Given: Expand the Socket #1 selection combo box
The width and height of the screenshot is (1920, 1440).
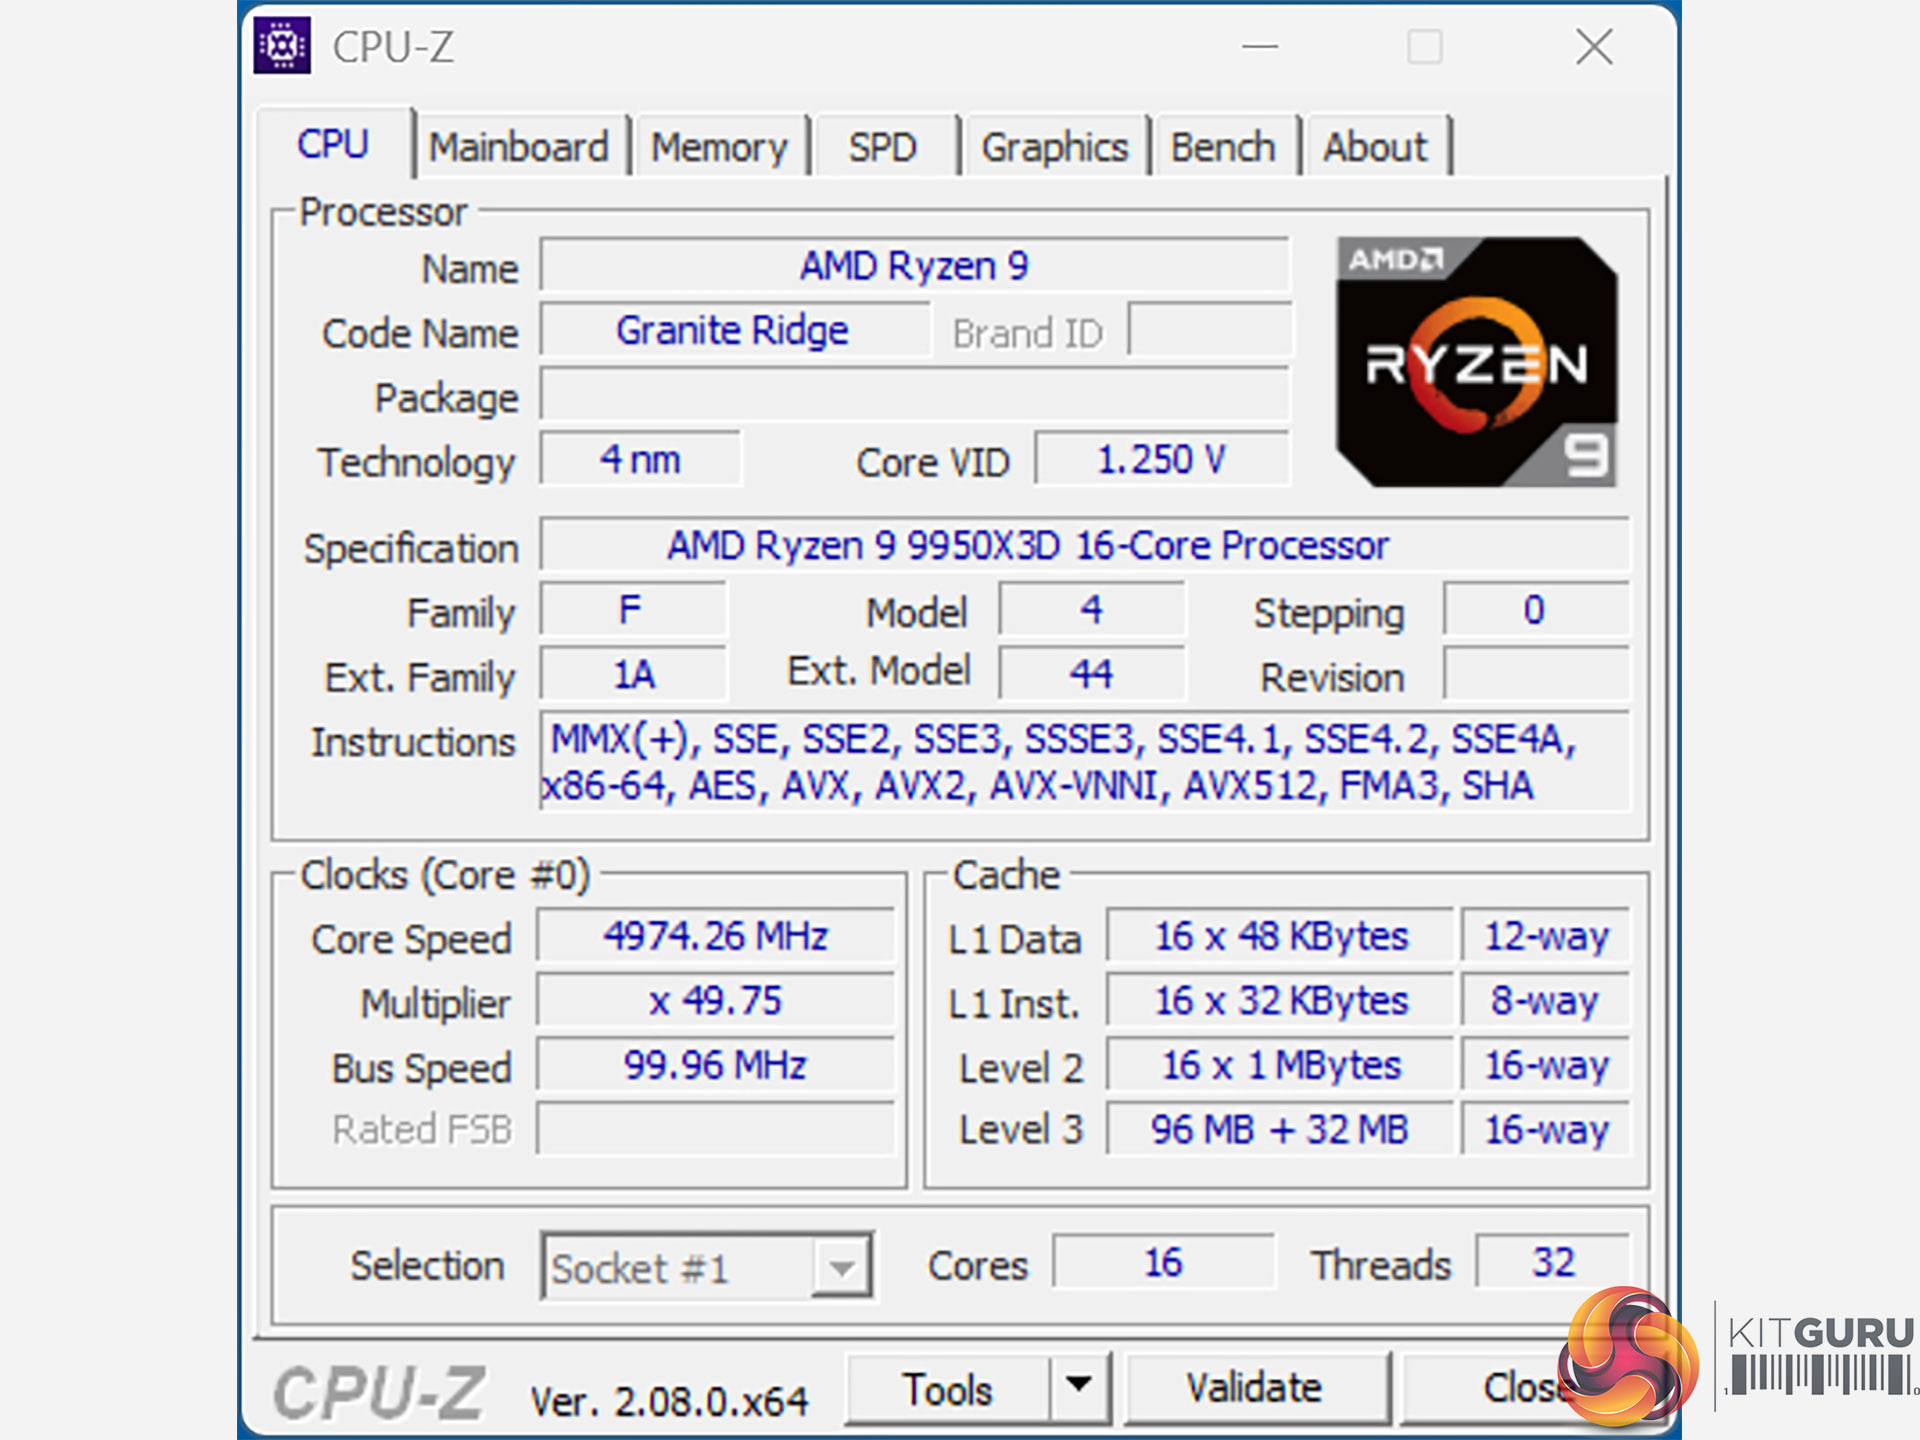Looking at the screenshot, I should click(706, 1266).
